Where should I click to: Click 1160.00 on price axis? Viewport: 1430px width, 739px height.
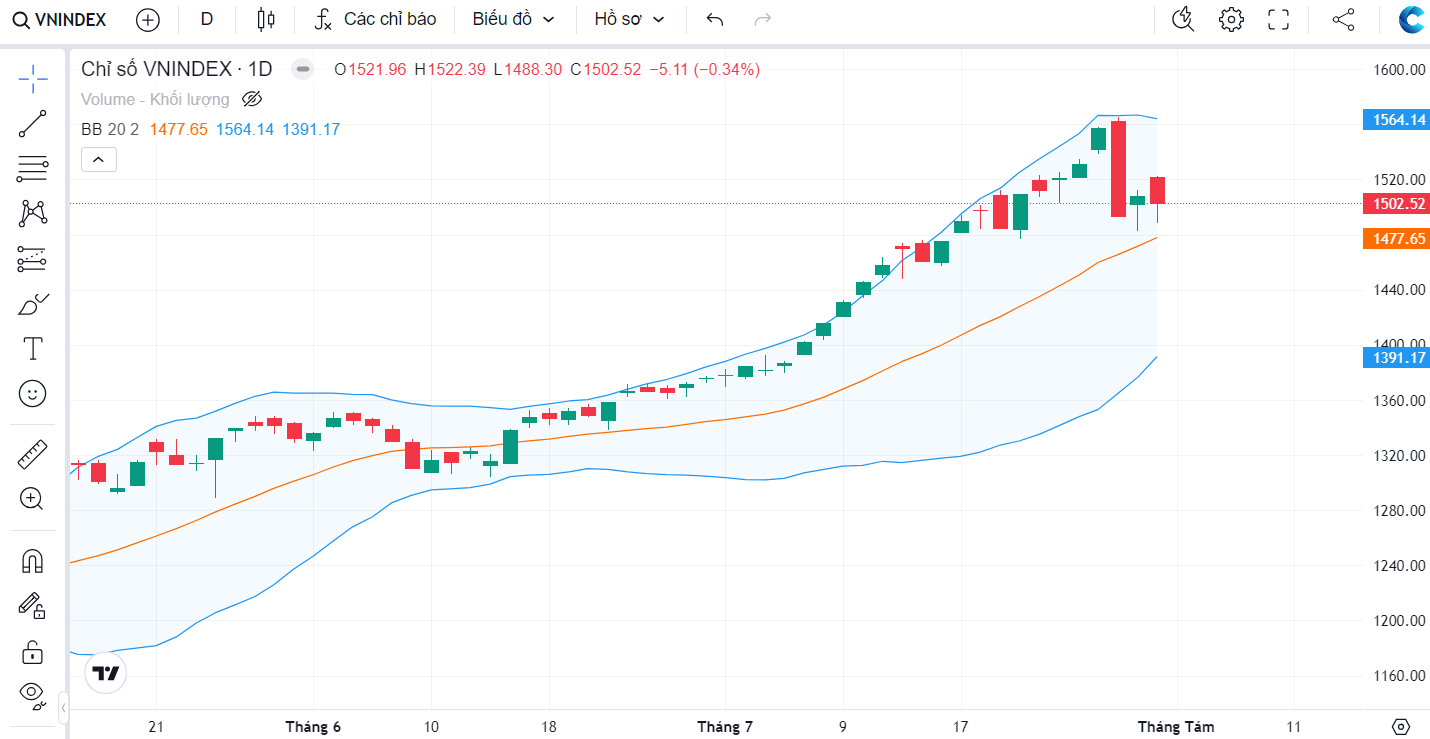click(1398, 676)
